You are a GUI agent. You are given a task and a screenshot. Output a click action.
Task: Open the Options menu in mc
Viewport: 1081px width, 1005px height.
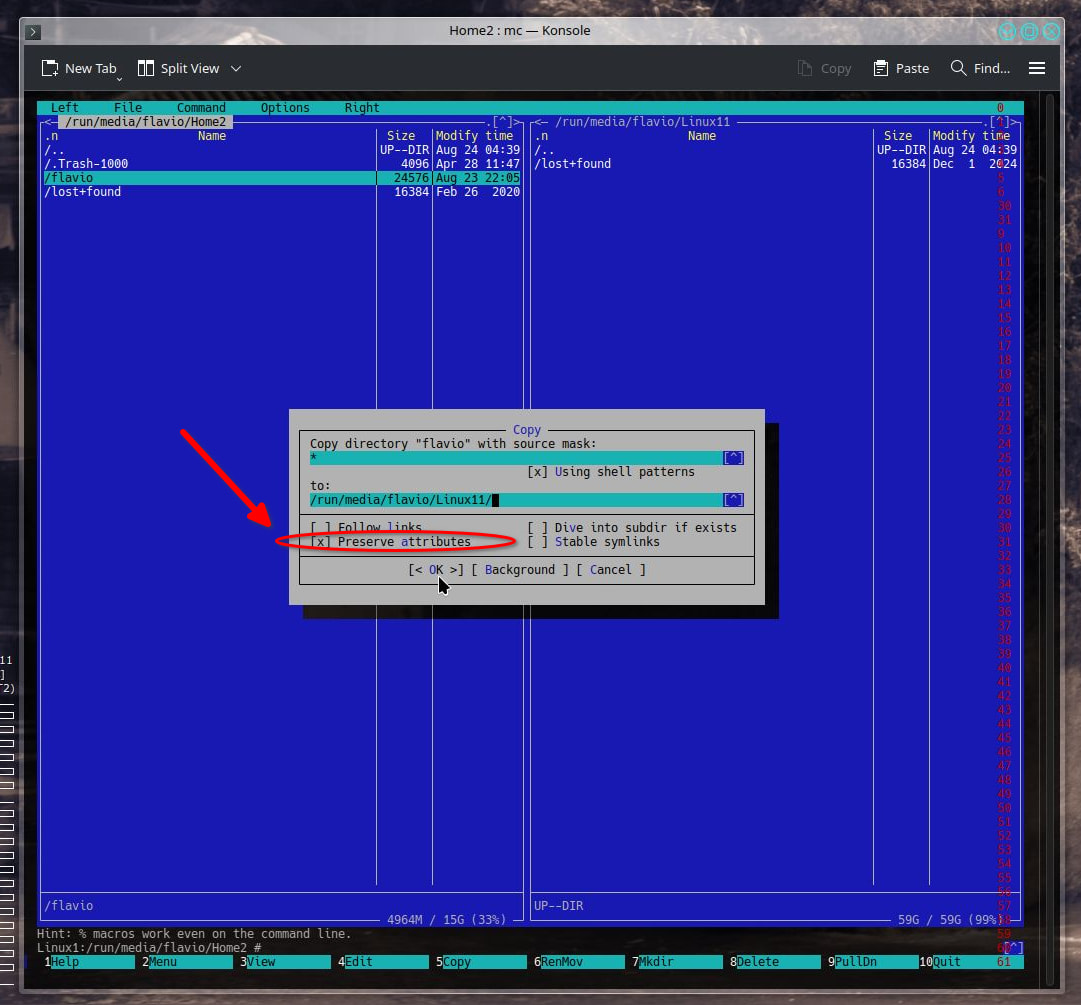(285, 108)
